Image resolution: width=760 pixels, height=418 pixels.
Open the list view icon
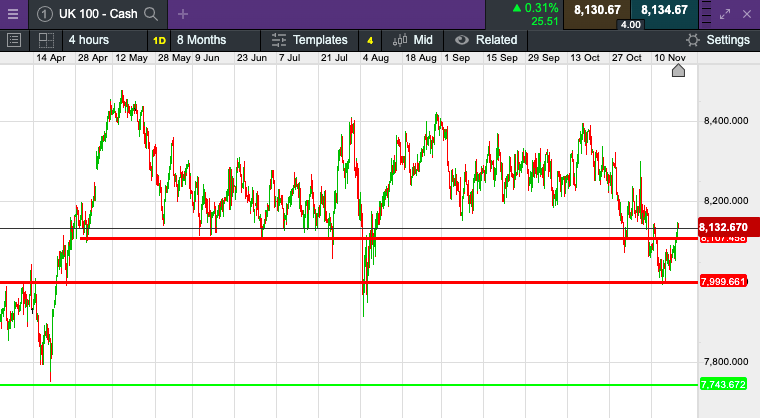(x=14, y=40)
